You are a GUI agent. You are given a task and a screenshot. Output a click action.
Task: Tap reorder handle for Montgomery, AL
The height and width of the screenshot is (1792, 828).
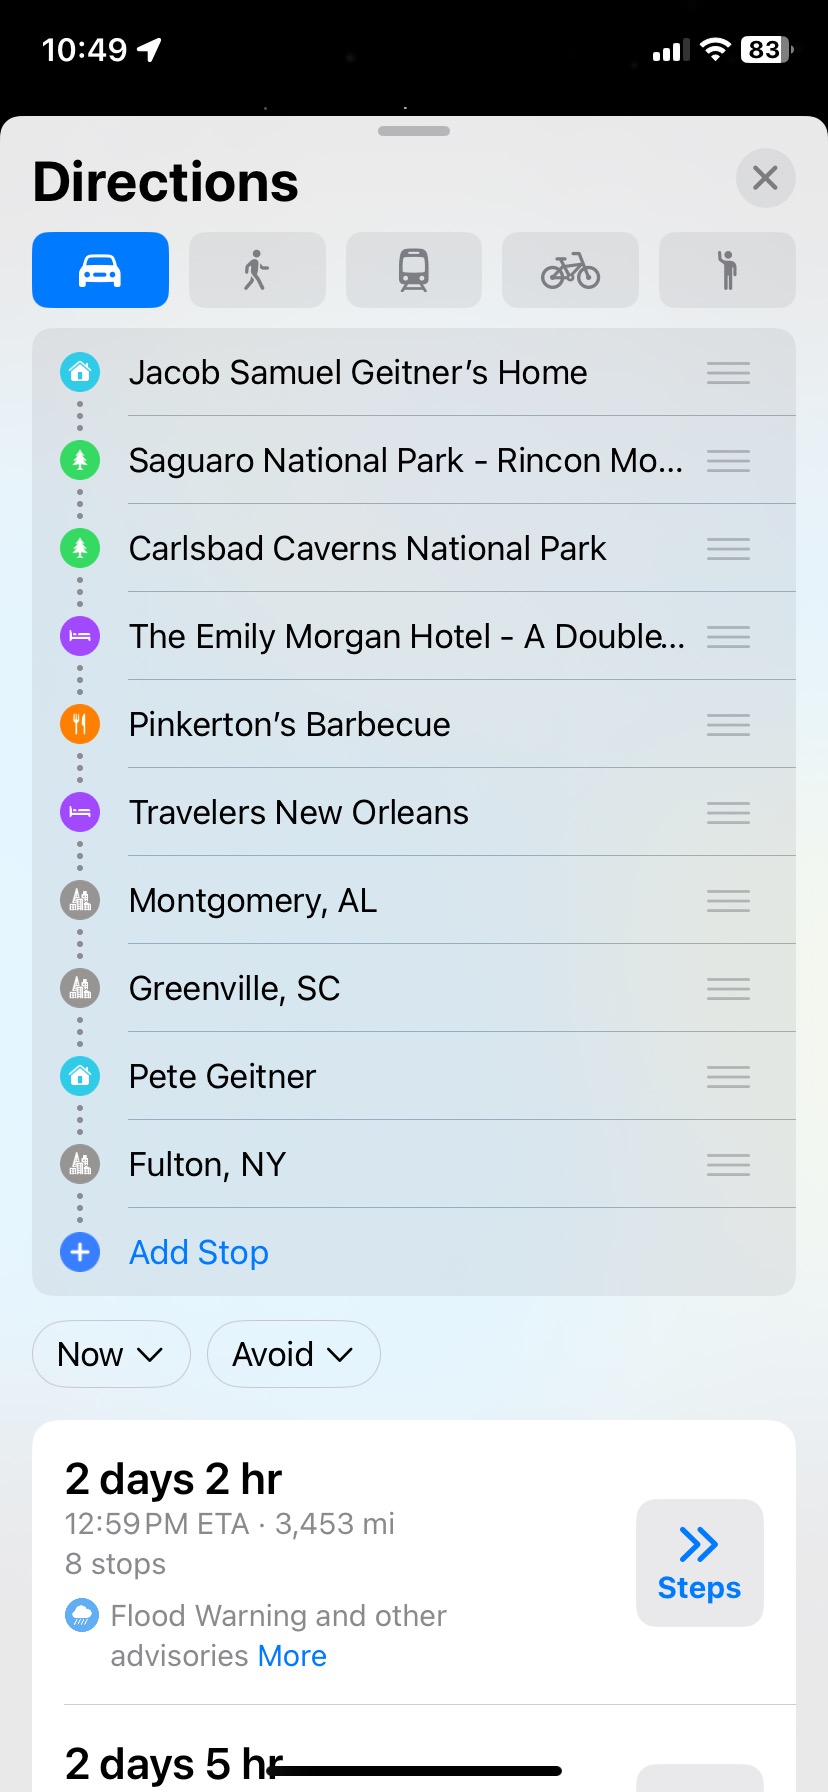click(x=728, y=901)
